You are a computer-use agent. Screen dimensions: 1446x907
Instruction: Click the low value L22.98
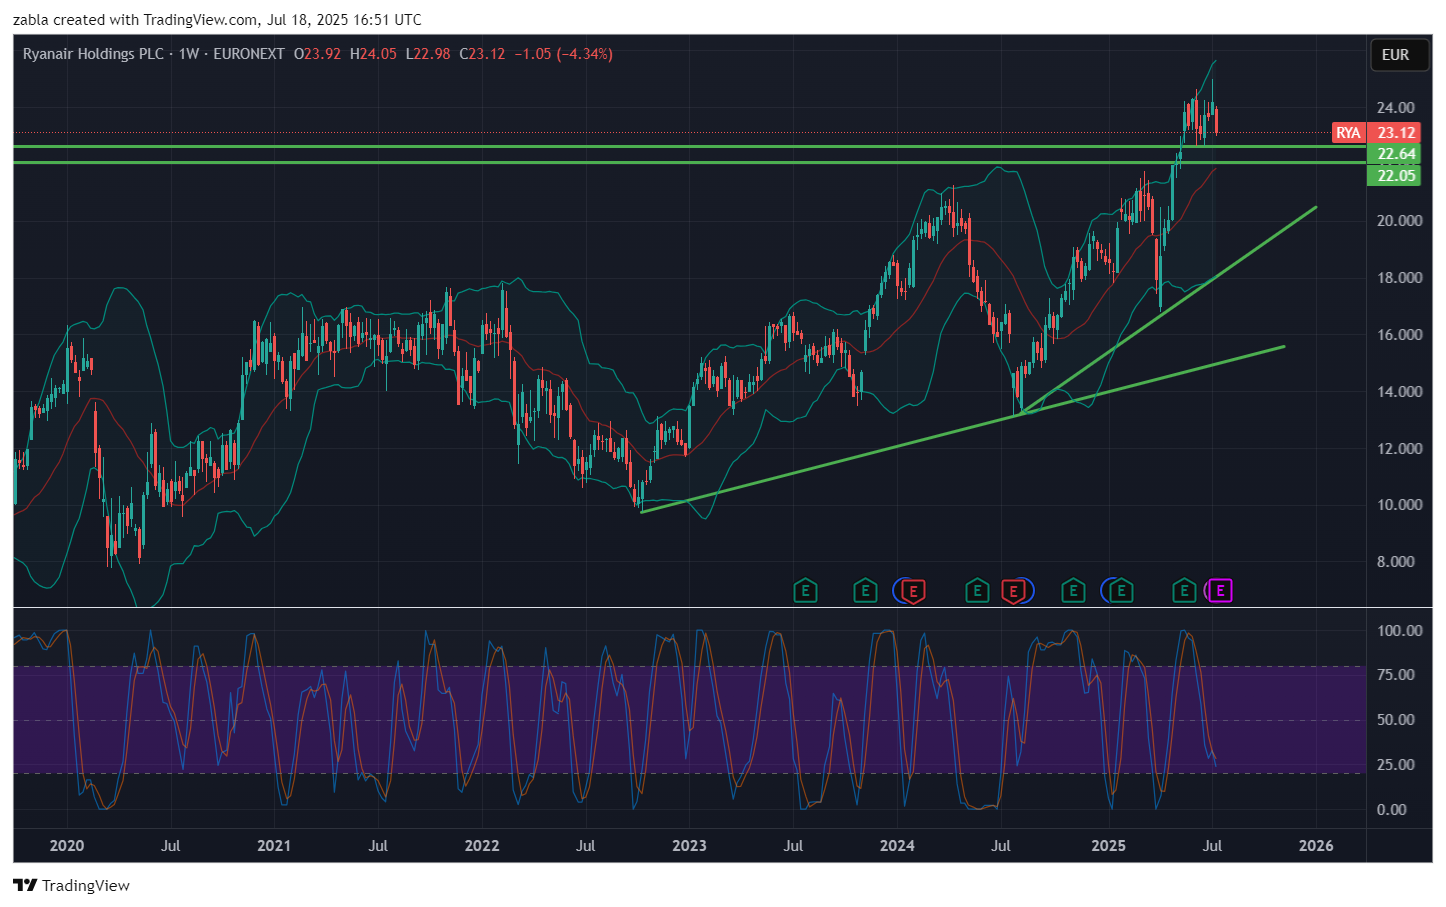[428, 54]
